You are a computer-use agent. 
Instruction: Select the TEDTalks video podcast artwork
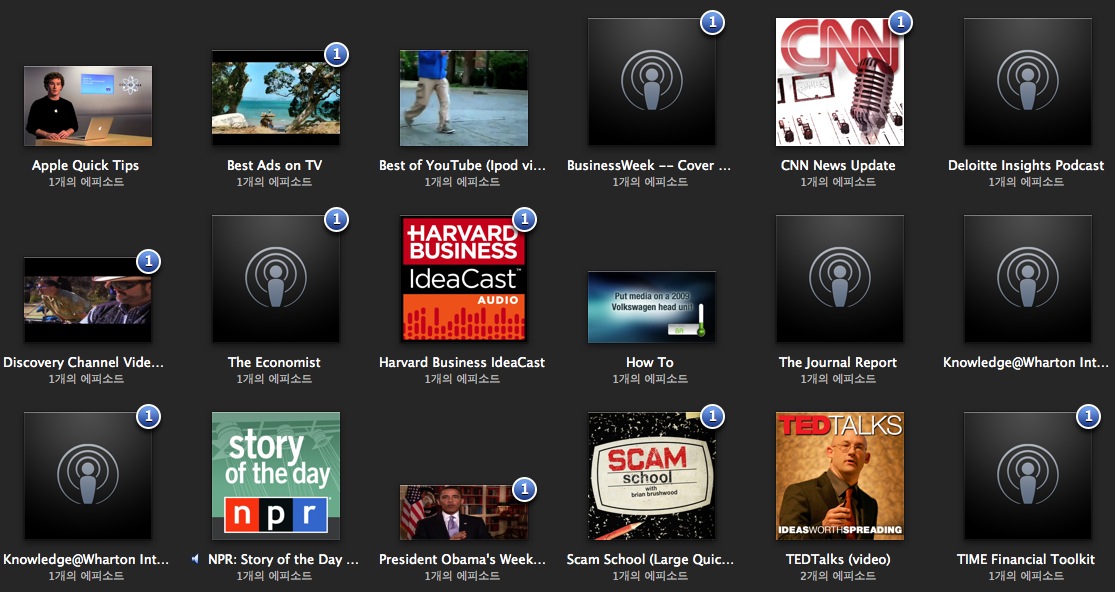click(839, 476)
